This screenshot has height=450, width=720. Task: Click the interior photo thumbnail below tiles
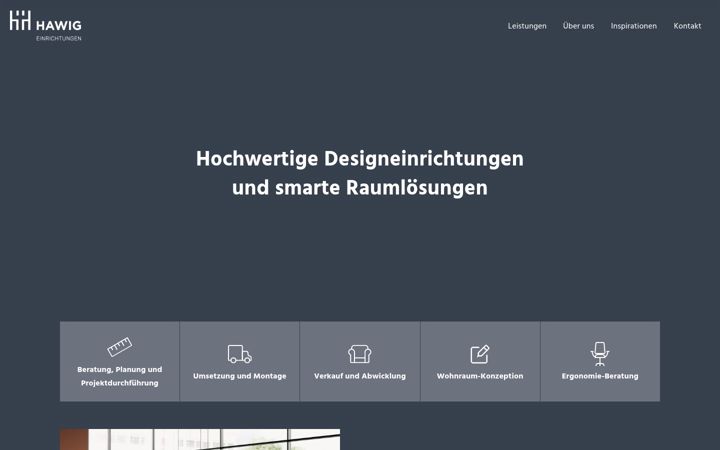click(200, 439)
